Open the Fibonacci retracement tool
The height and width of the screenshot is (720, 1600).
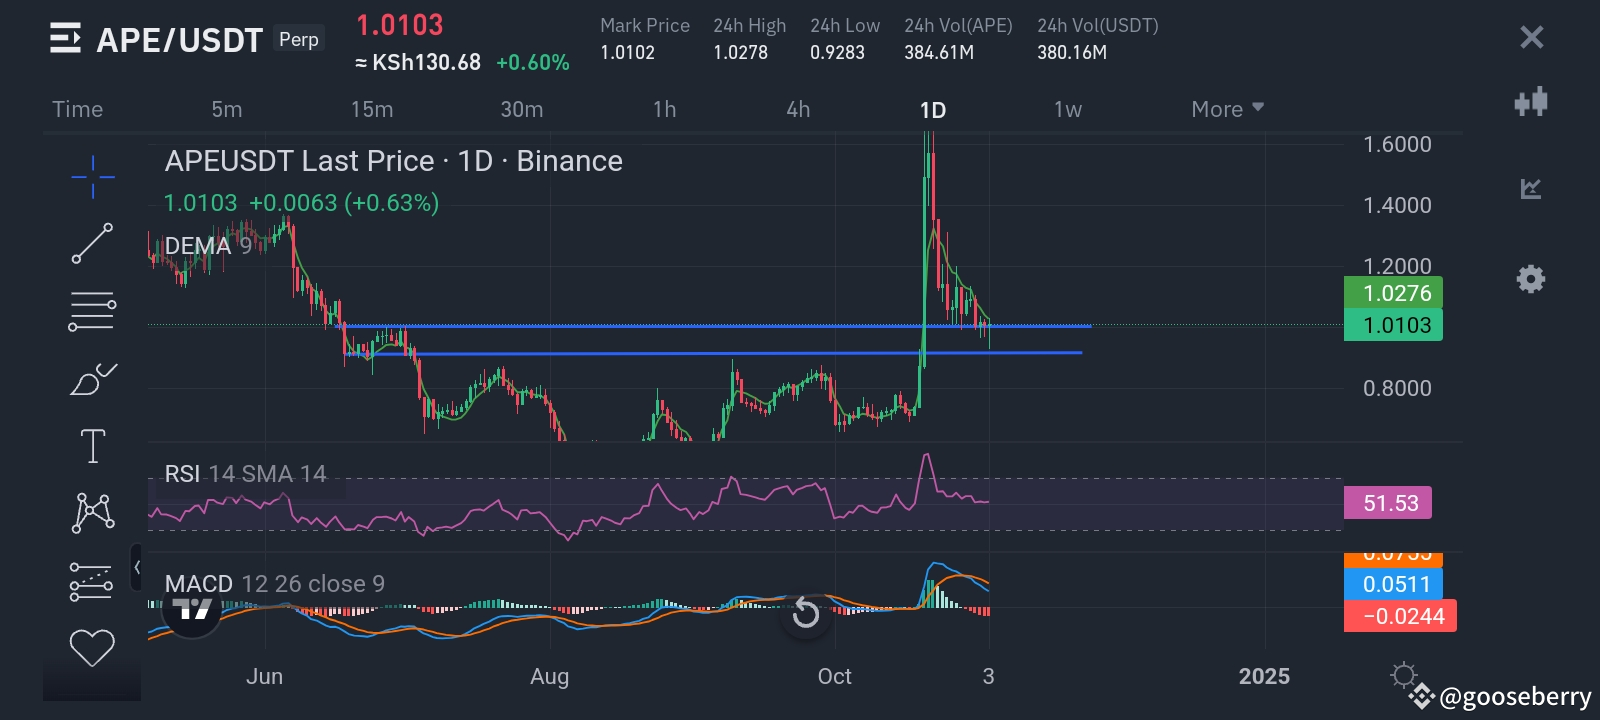[92, 311]
